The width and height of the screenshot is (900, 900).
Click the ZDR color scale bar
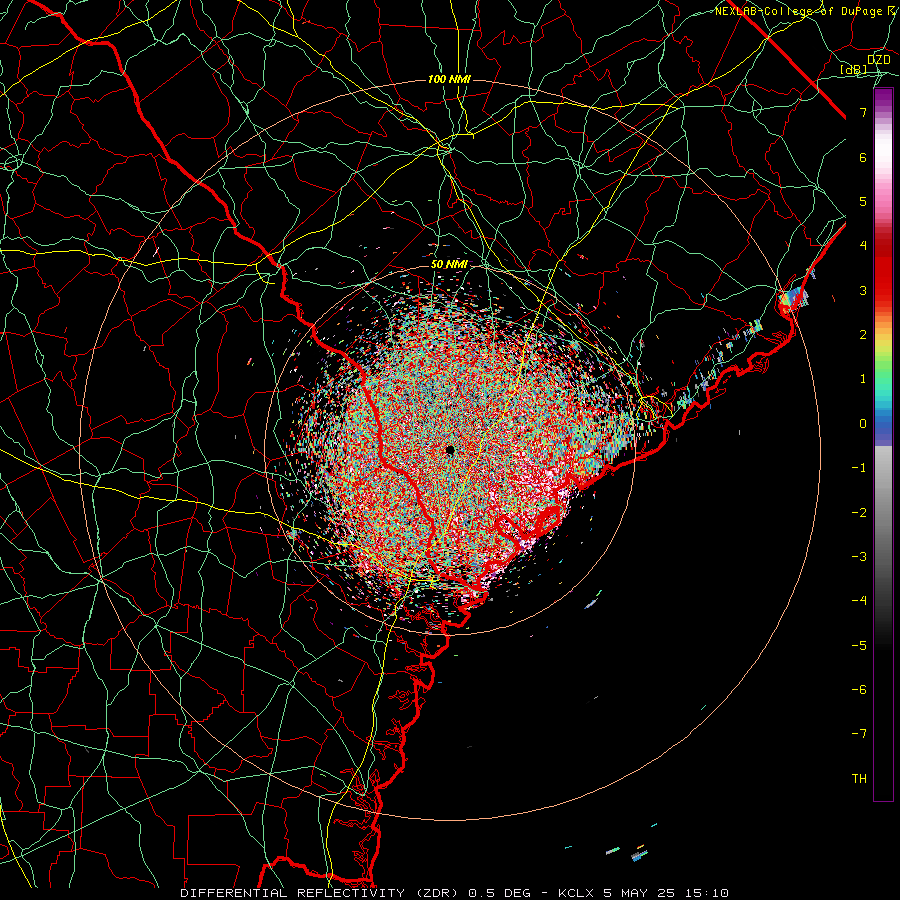(883, 444)
